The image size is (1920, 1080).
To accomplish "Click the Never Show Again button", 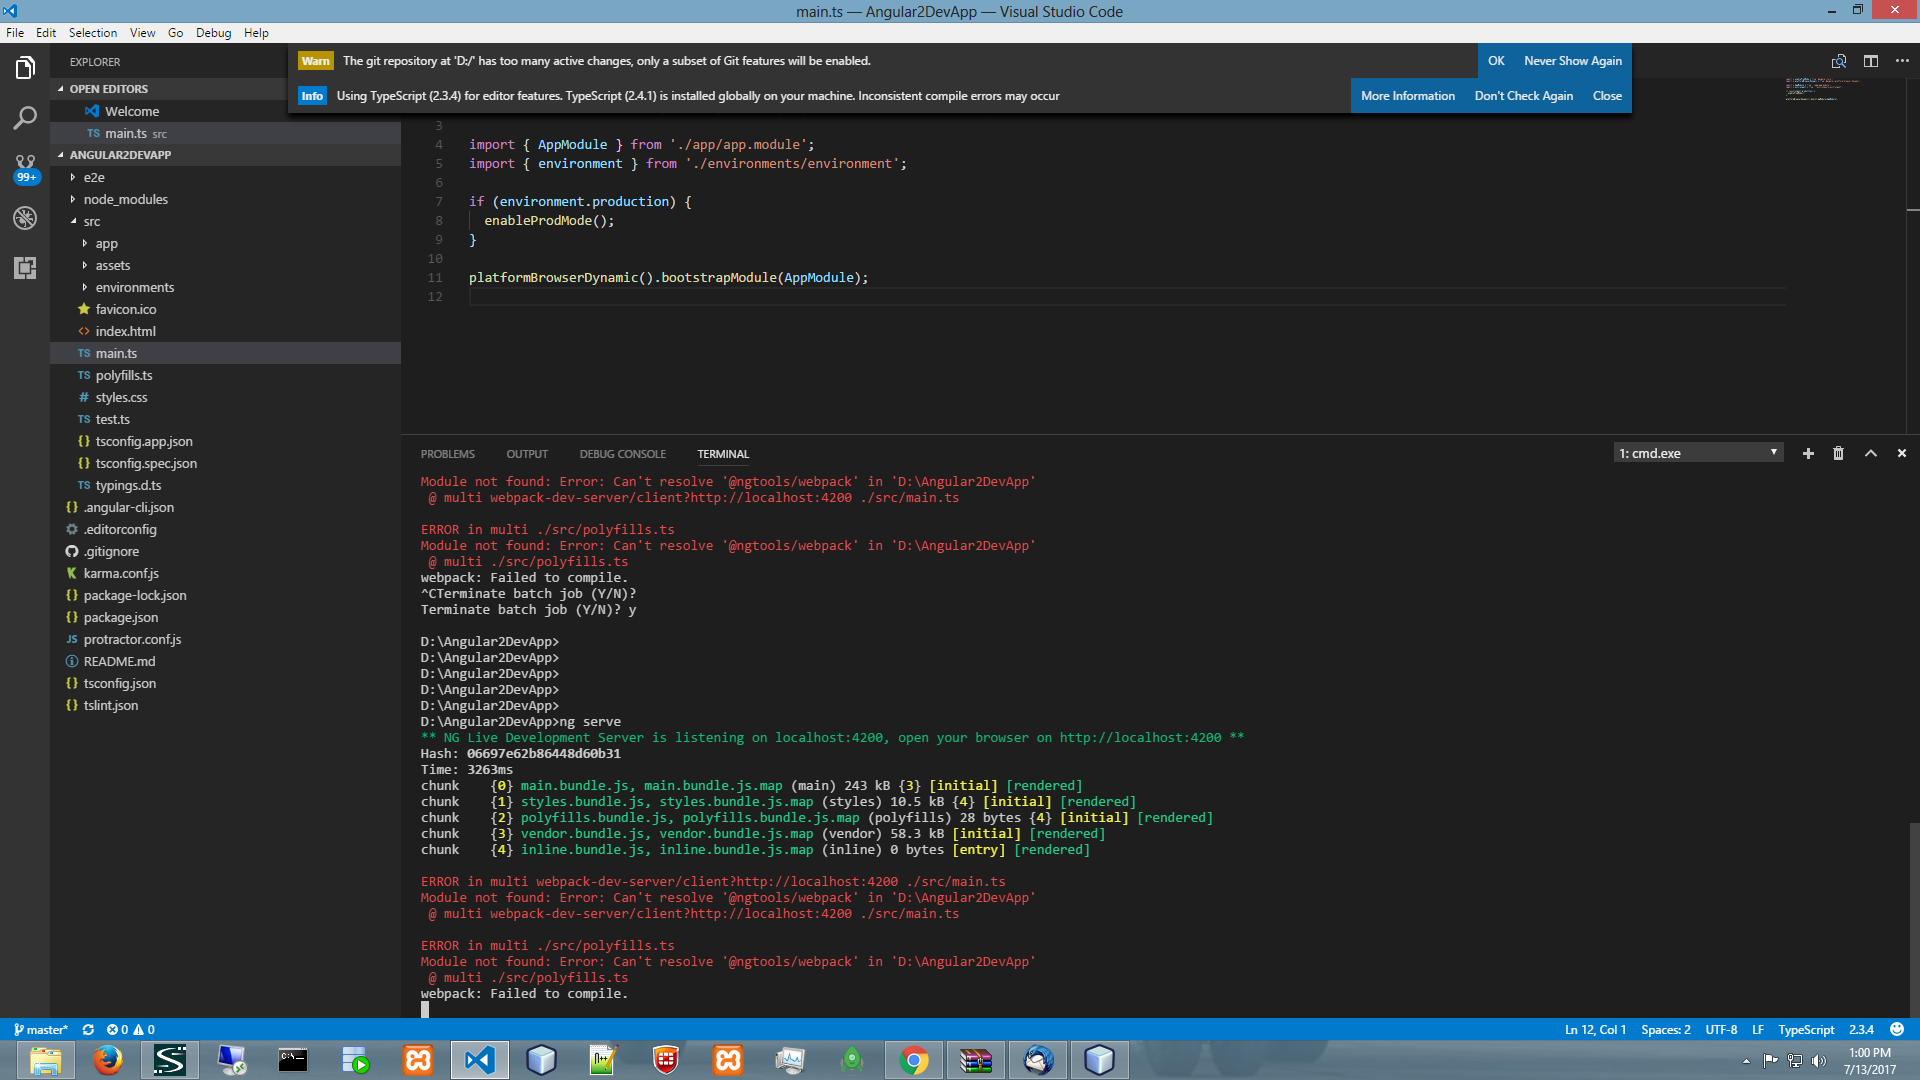I will pyautogui.click(x=1572, y=61).
